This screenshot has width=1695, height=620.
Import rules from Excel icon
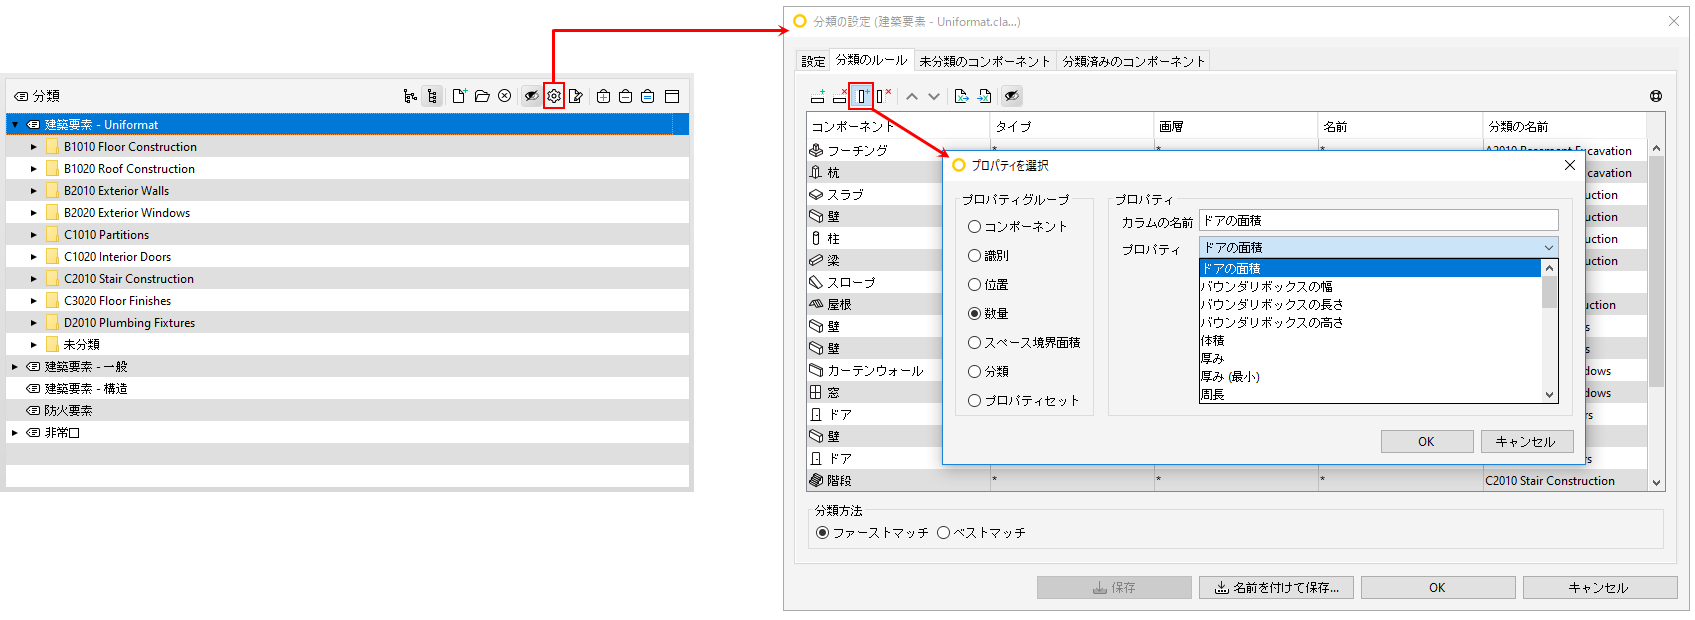click(x=984, y=96)
